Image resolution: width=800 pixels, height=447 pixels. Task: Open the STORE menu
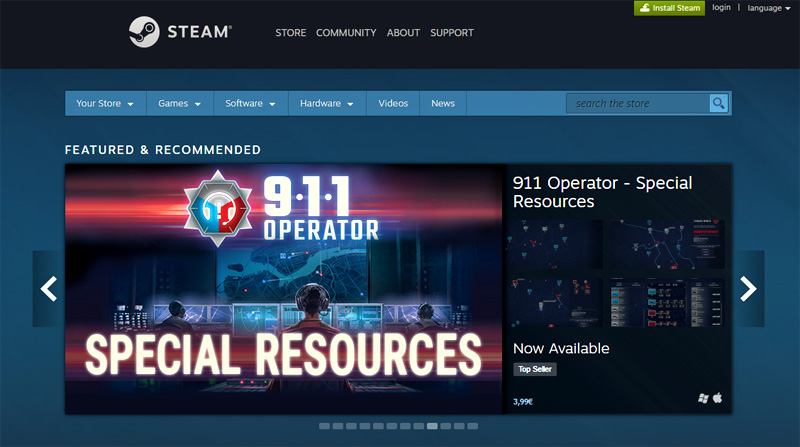291,33
